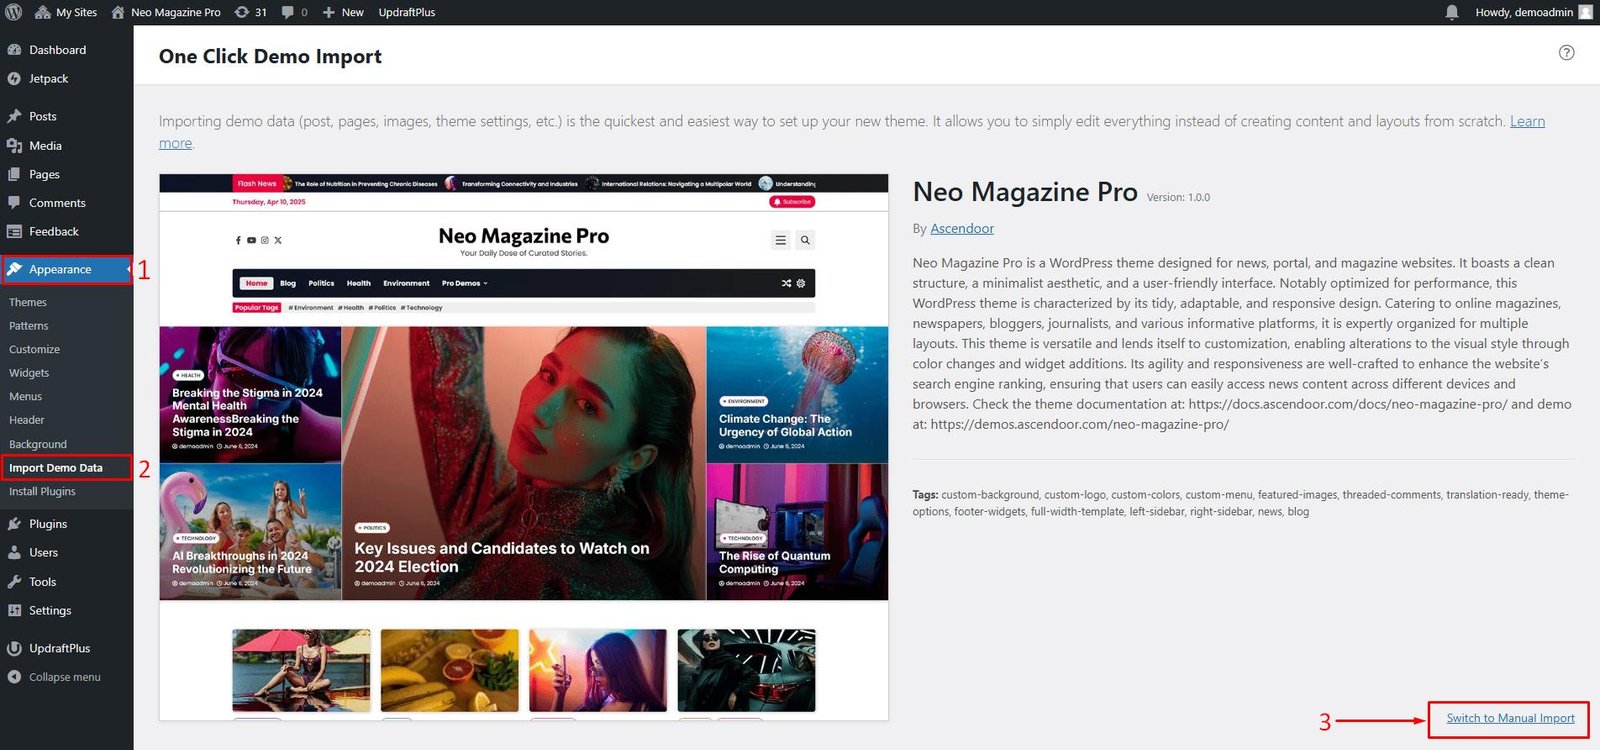
Task: Go to Dashboard in the sidebar
Action: click(x=57, y=50)
